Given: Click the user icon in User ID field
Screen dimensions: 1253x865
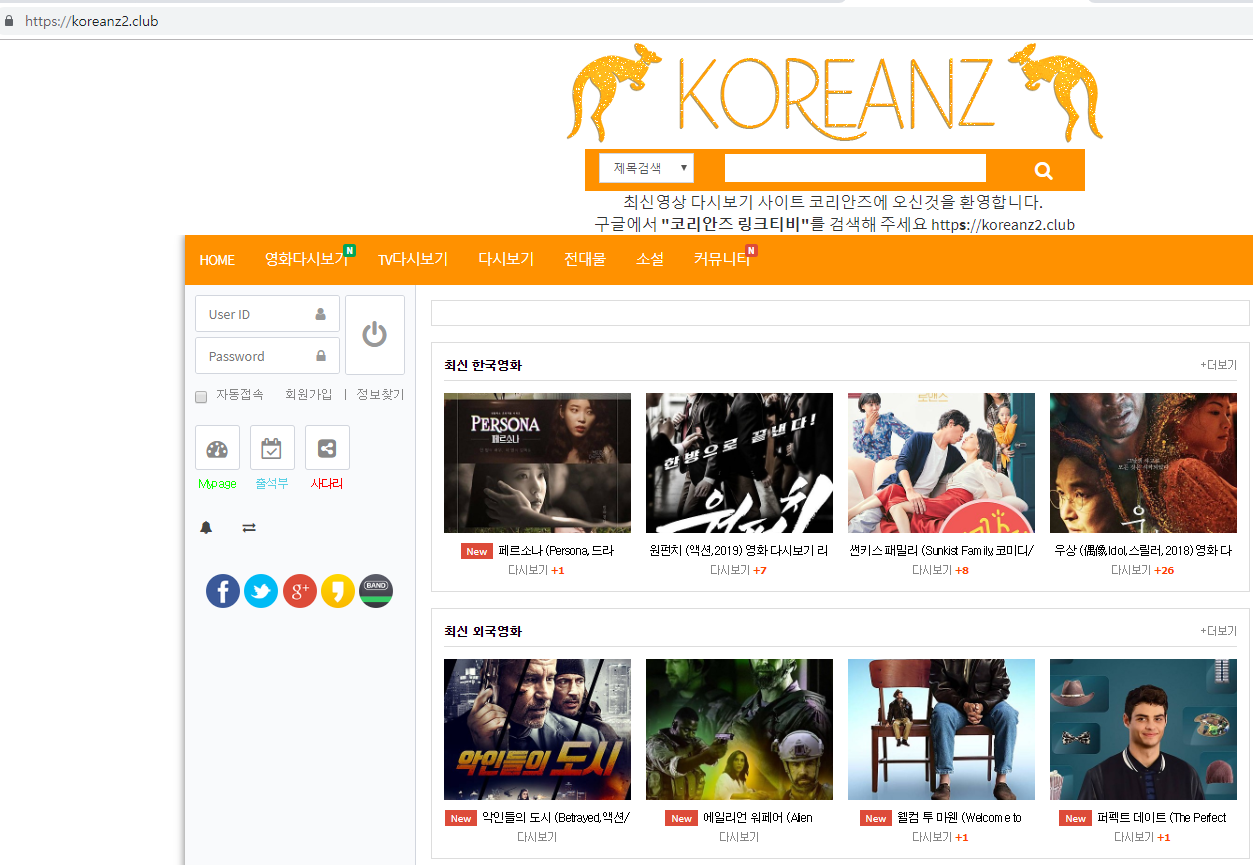Looking at the screenshot, I should 320,314.
